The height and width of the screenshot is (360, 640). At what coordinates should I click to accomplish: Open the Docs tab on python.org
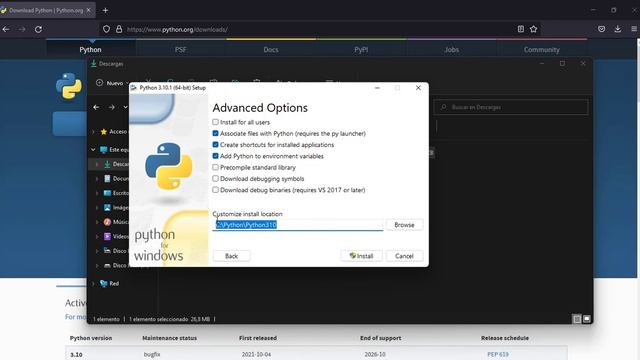point(271,50)
